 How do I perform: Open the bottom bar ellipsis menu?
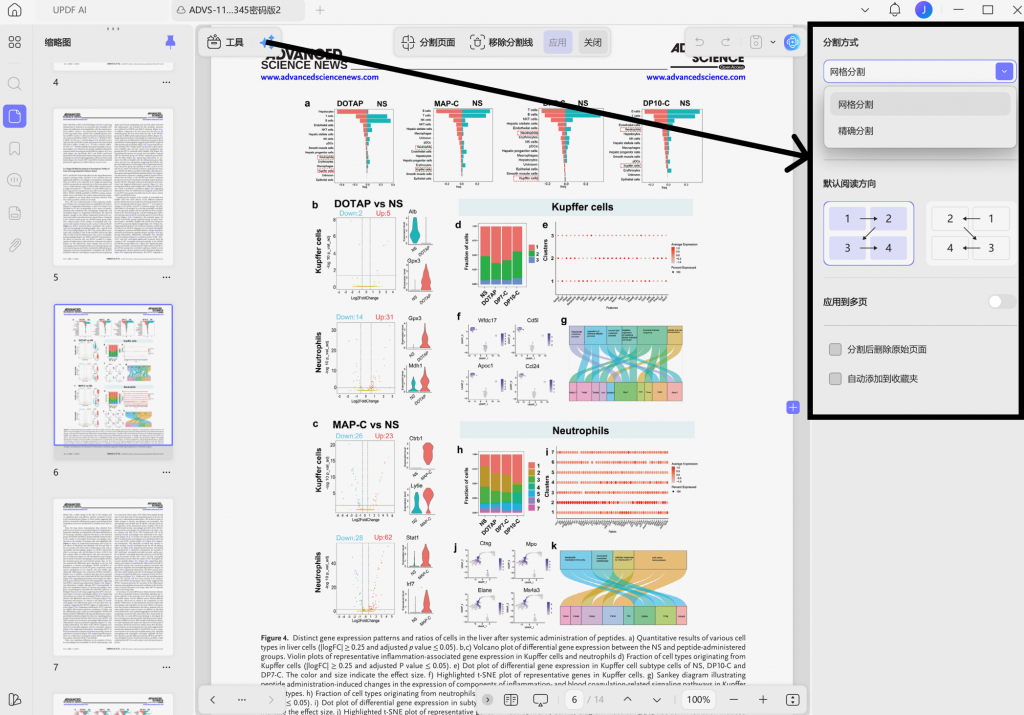pyautogui.click(x=242, y=699)
